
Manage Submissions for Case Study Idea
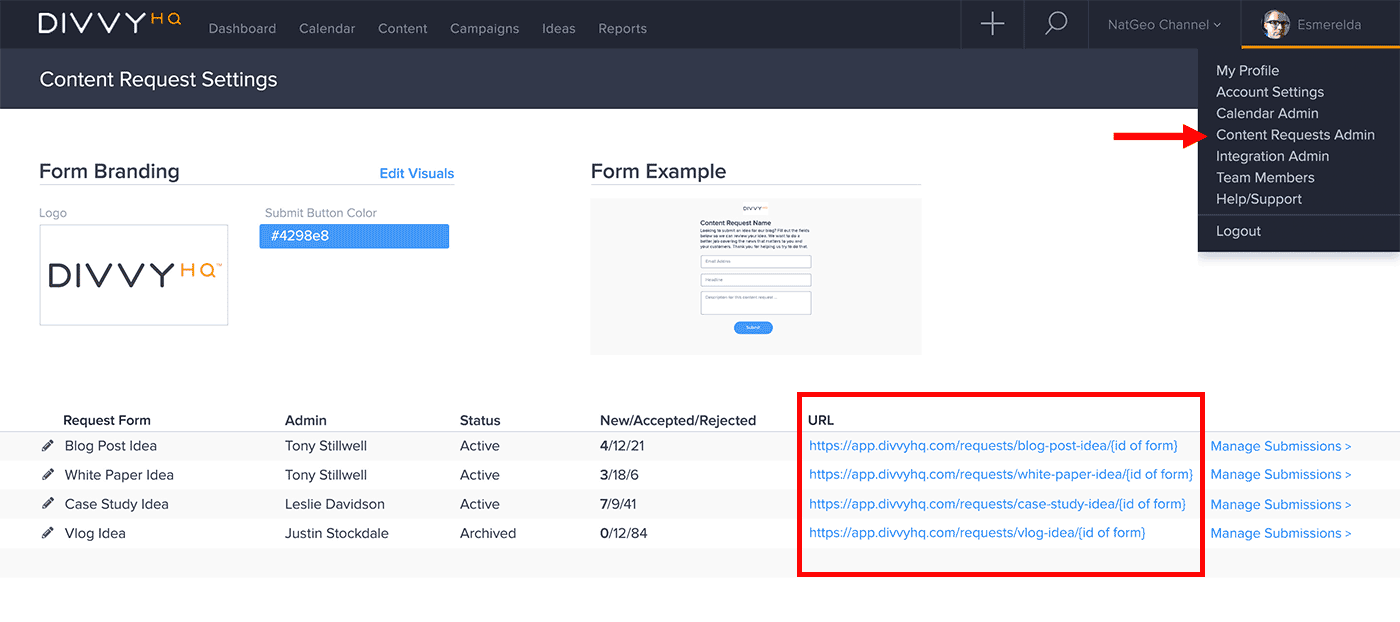click(x=1281, y=504)
